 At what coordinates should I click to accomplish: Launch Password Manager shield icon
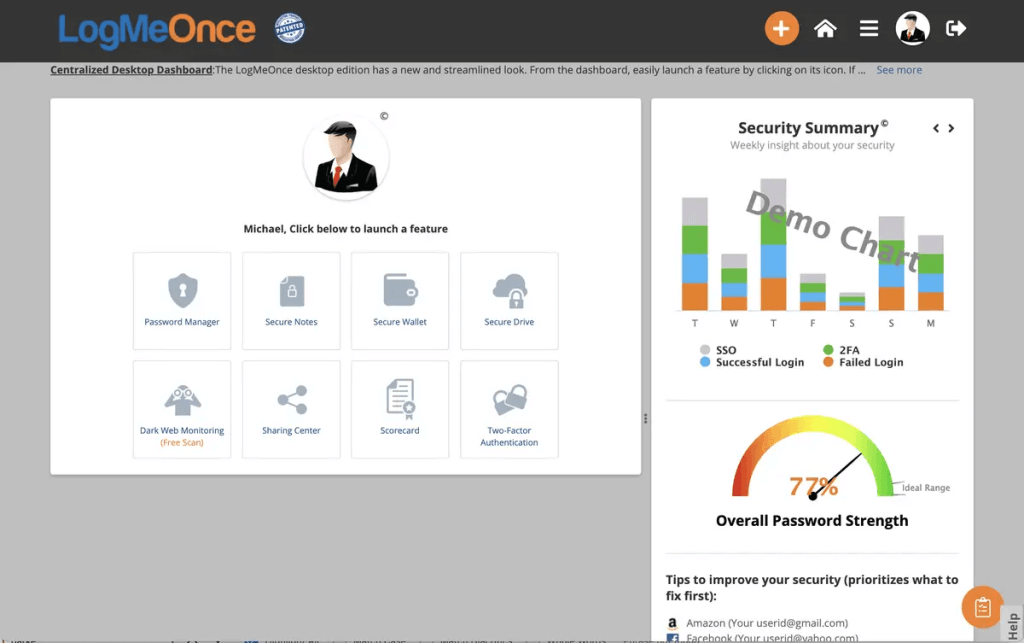[182, 290]
